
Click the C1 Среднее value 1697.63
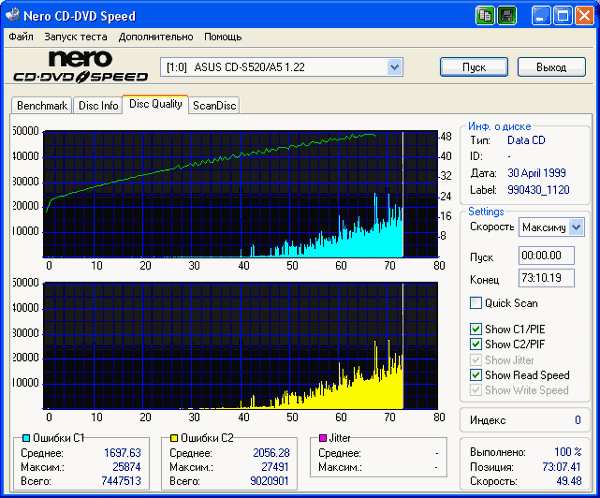[122, 453]
